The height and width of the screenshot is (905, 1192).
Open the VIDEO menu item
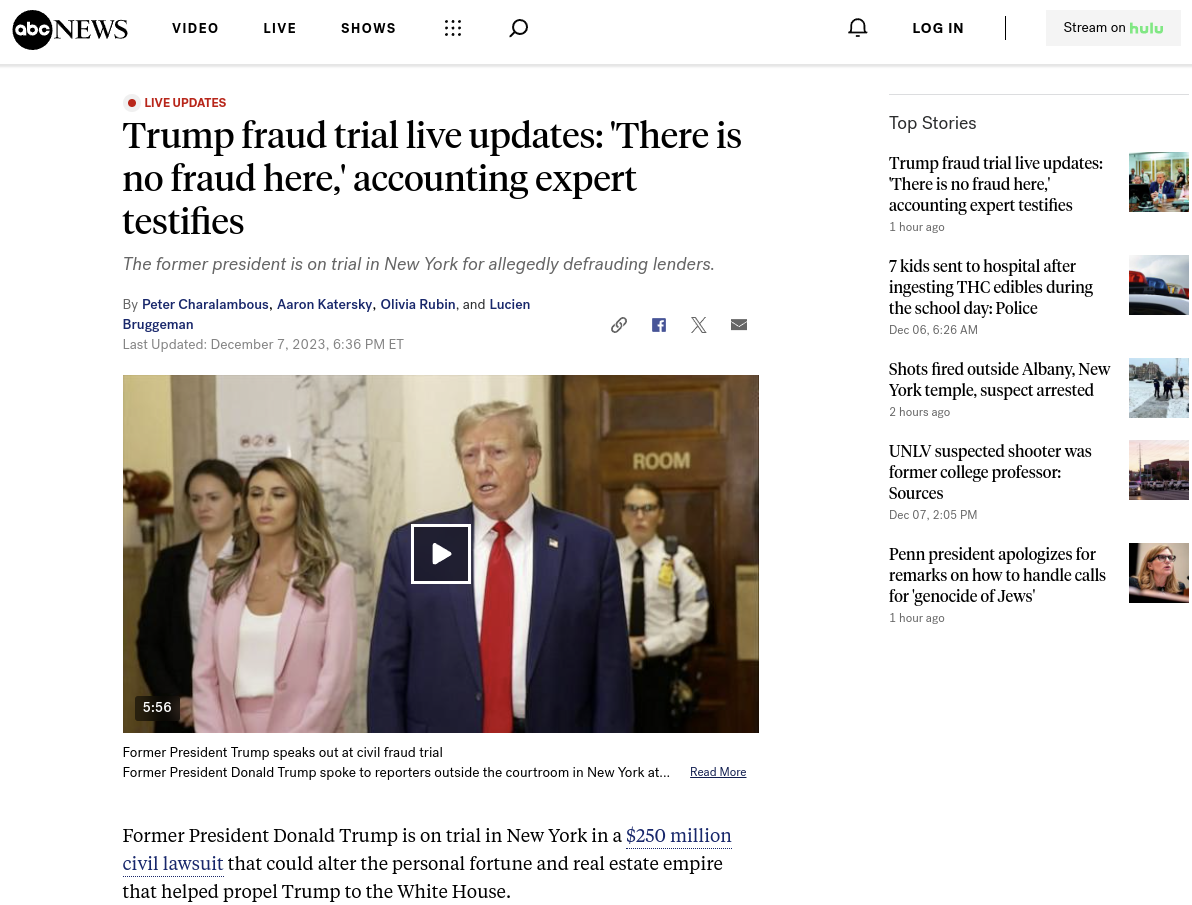[x=195, y=28]
